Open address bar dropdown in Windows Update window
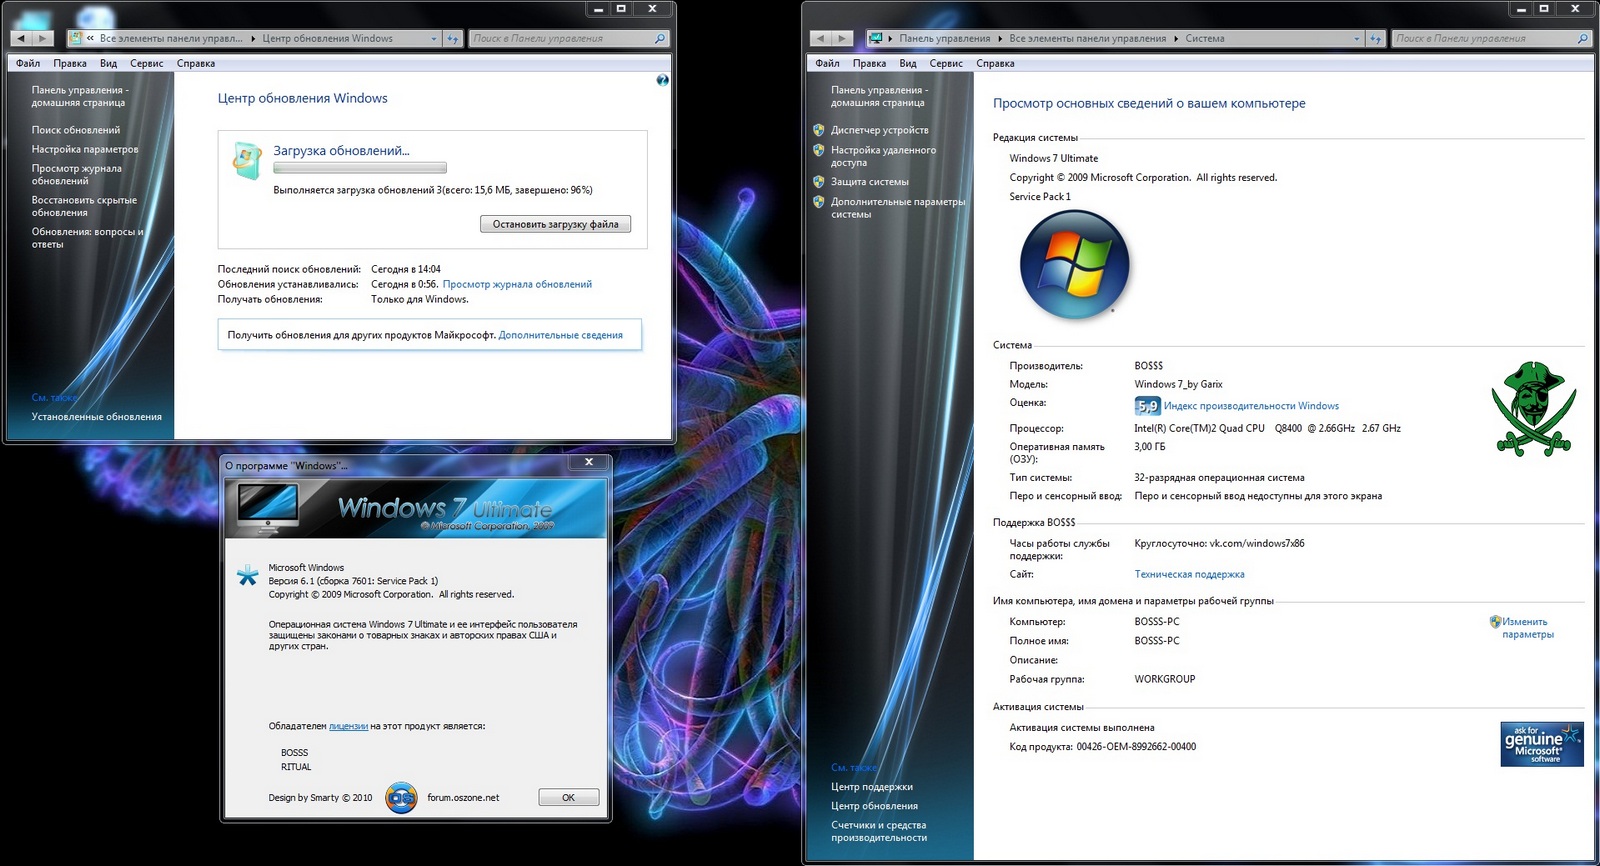 pos(434,39)
